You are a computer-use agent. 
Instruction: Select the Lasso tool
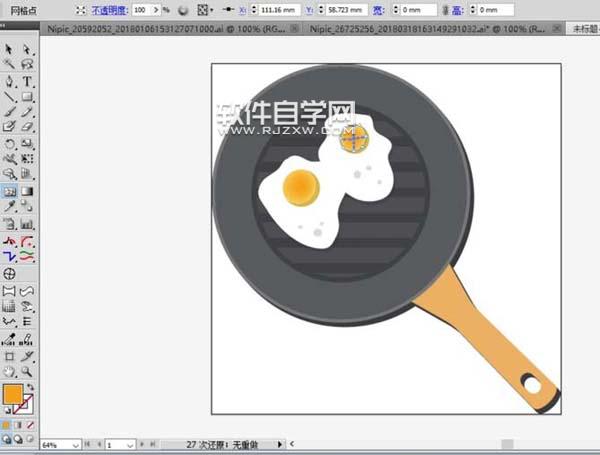[x=27, y=64]
